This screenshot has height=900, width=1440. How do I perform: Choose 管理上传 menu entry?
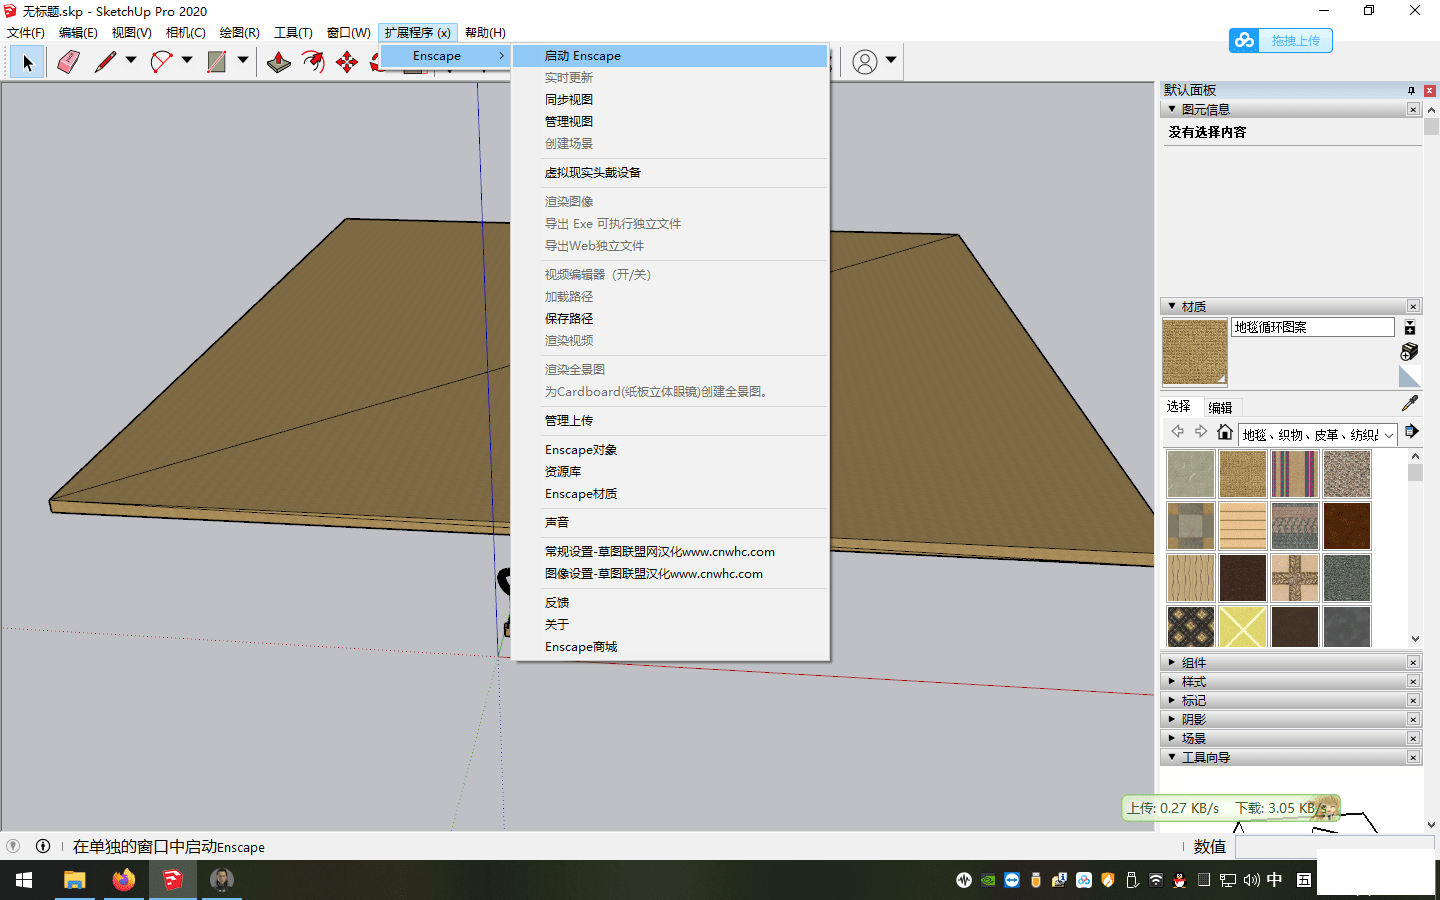click(x=670, y=421)
